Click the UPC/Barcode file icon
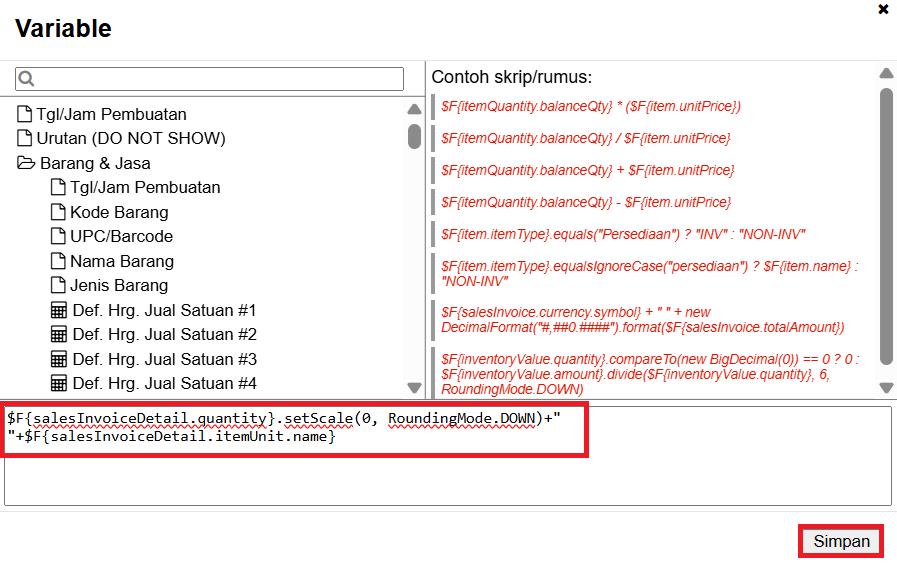Viewport: 897px width, 570px height. (58, 236)
